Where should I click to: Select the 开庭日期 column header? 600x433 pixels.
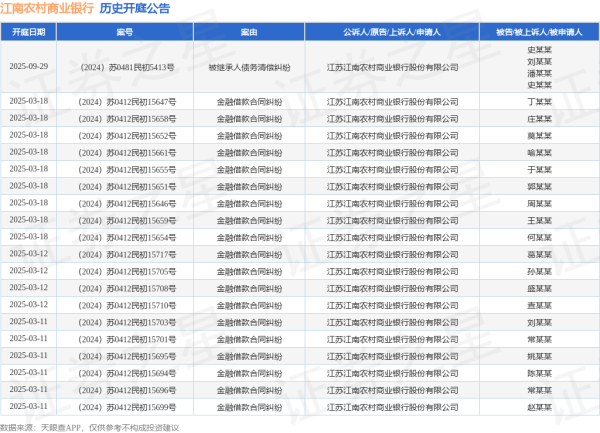[x=29, y=32]
